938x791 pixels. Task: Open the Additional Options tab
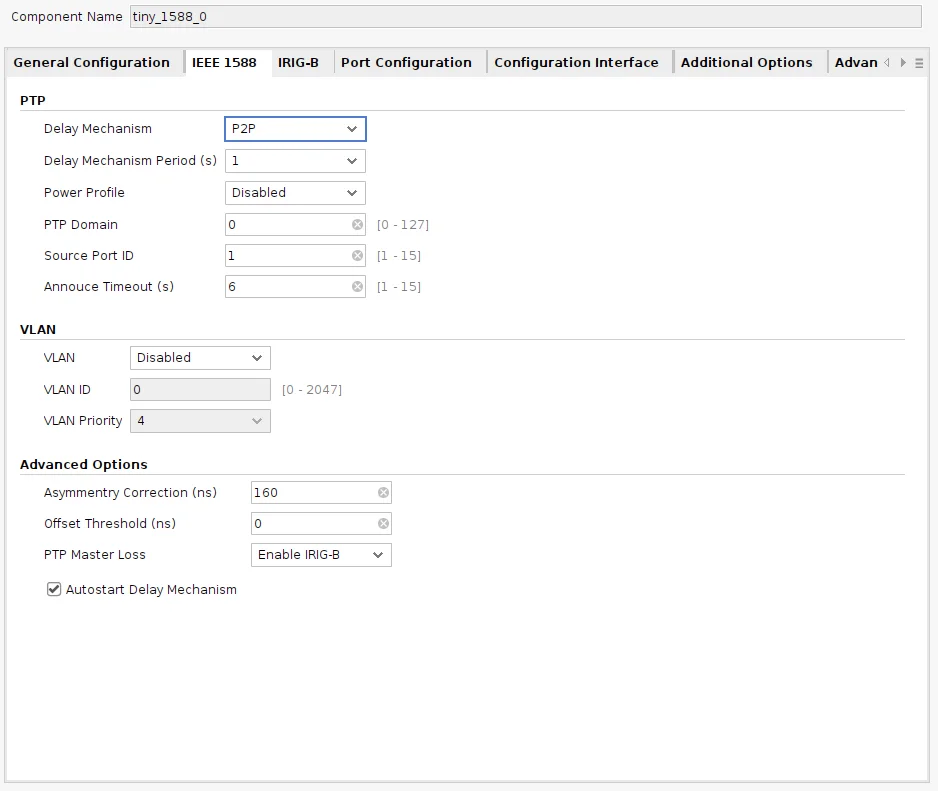tap(746, 62)
